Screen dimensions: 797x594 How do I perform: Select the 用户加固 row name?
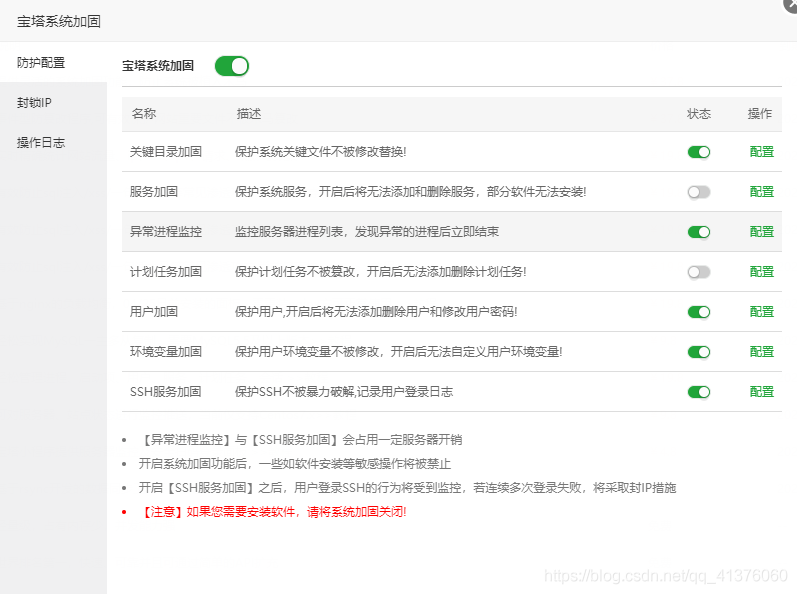pos(154,312)
